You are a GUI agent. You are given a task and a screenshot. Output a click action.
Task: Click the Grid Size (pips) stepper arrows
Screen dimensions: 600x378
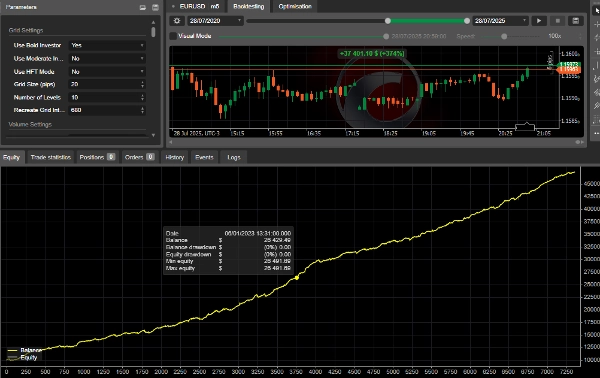[142, 84]
